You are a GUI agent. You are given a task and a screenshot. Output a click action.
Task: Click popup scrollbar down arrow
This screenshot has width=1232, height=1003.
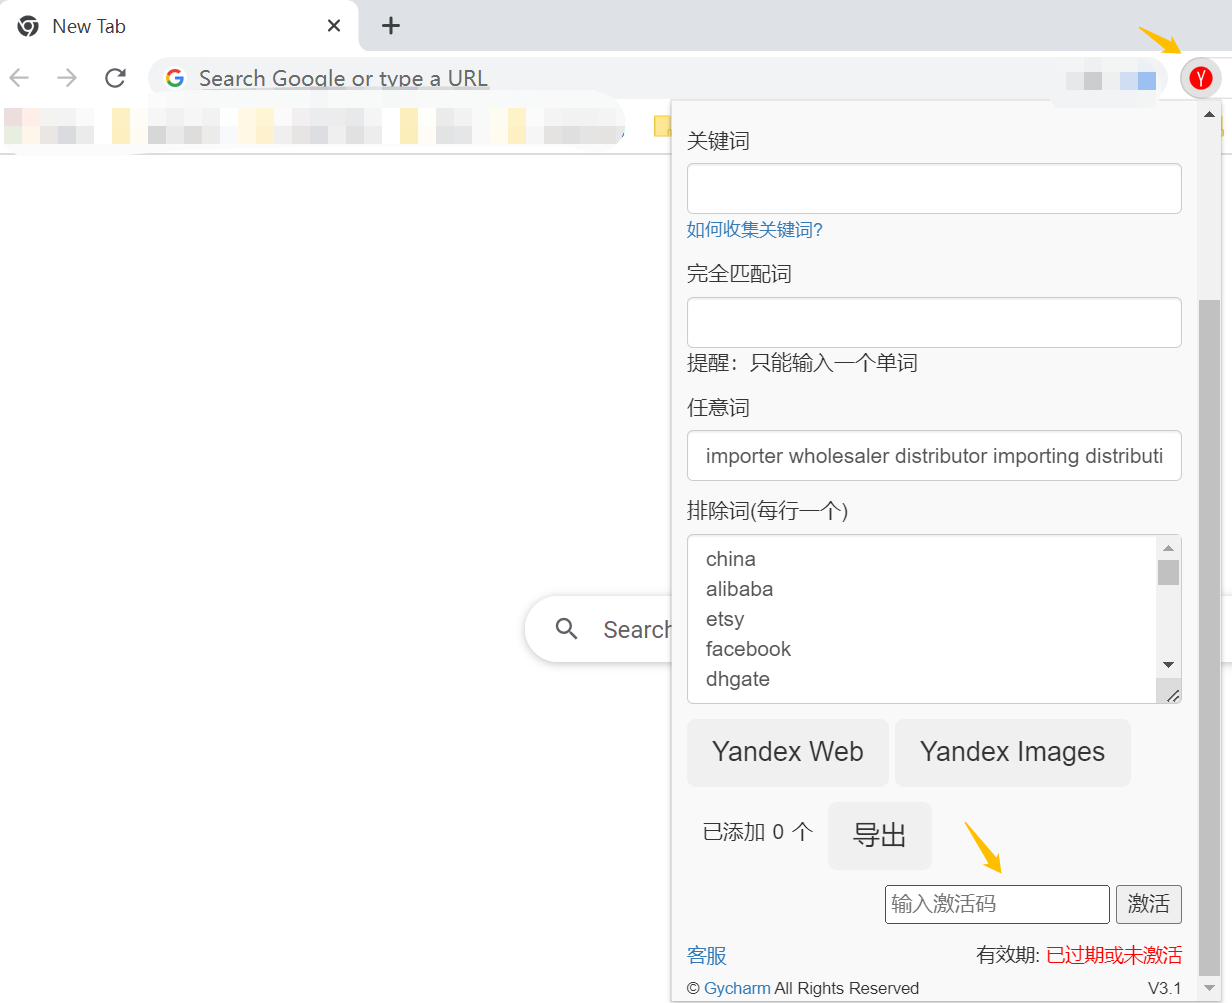(x=1209, y=987)
